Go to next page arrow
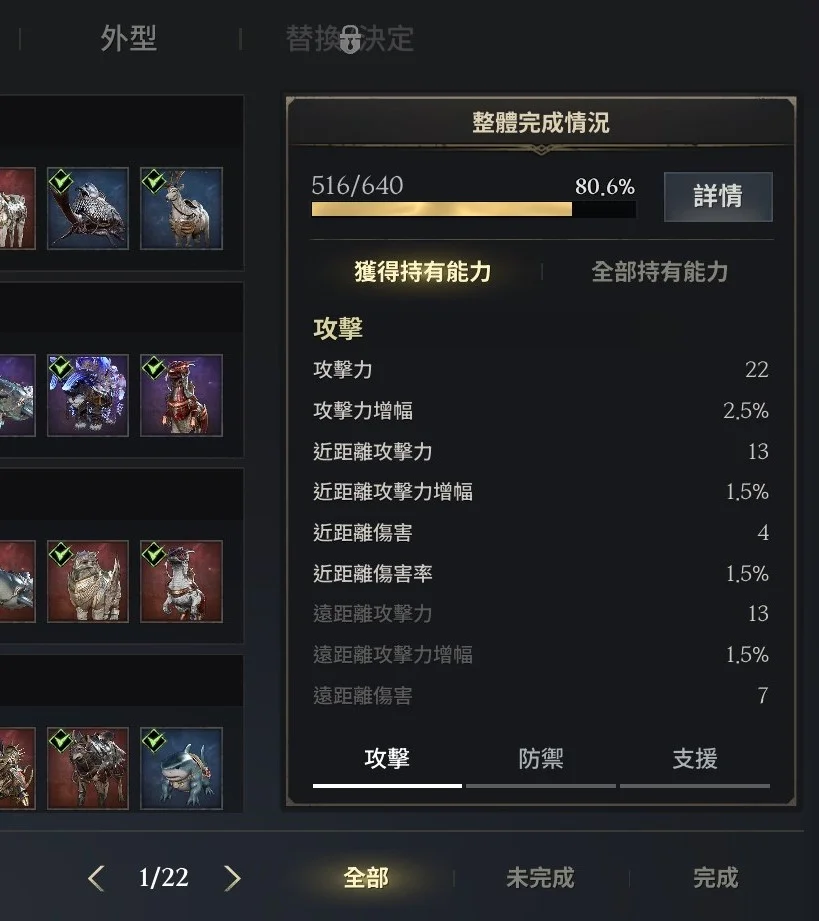Viewport: 819px width, 921px height. point(233,878)
